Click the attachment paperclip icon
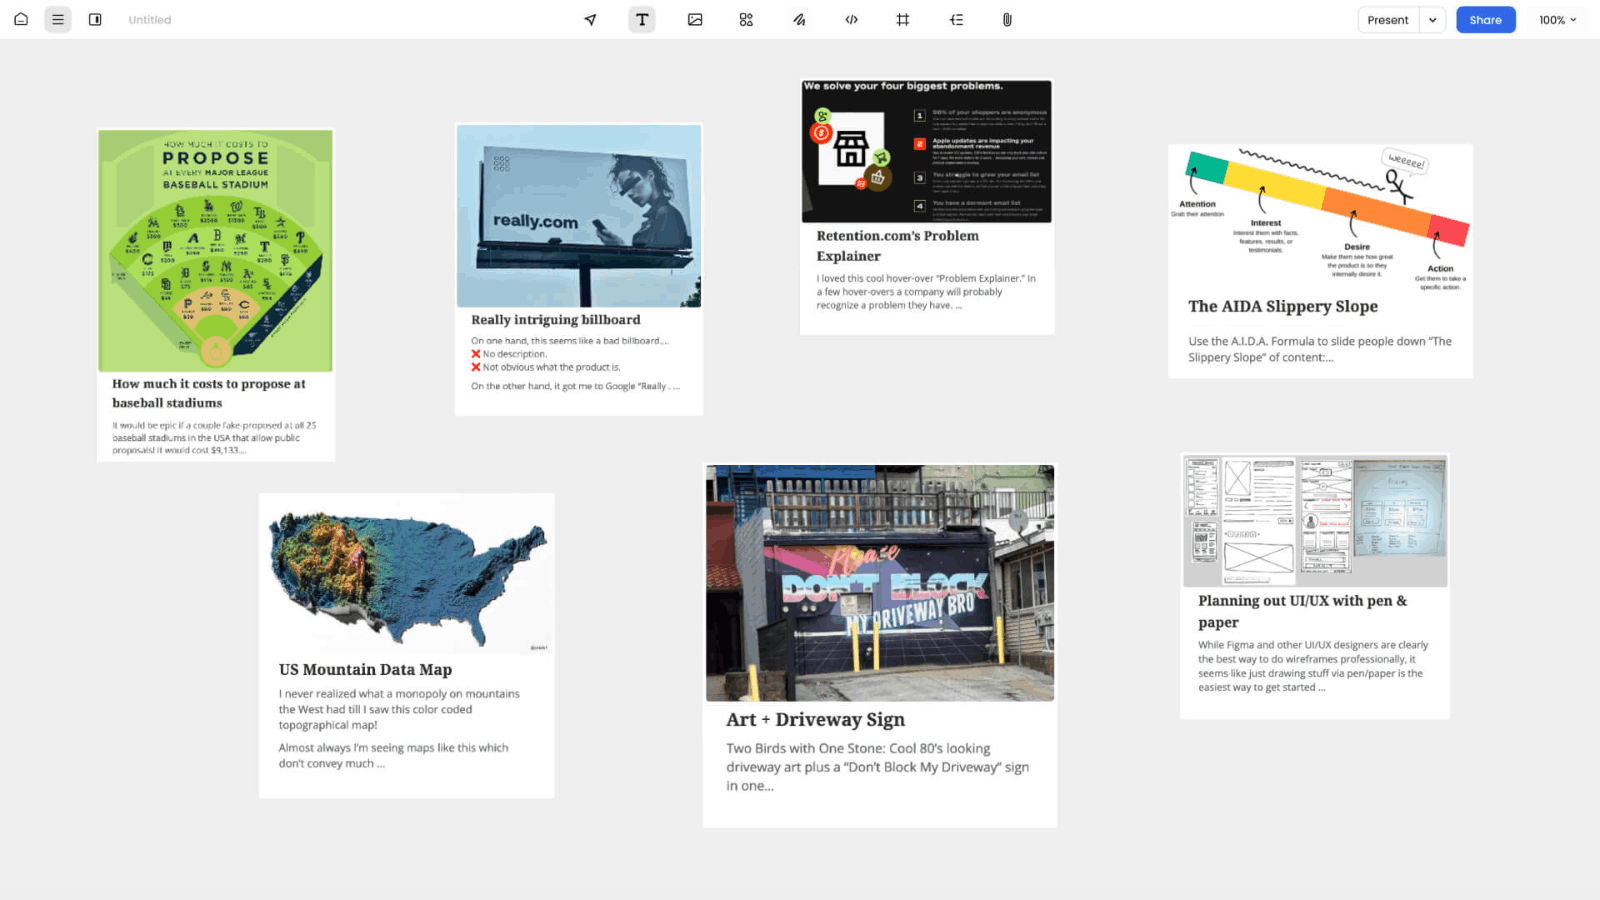1600x900 pixels. [1007, 20]
